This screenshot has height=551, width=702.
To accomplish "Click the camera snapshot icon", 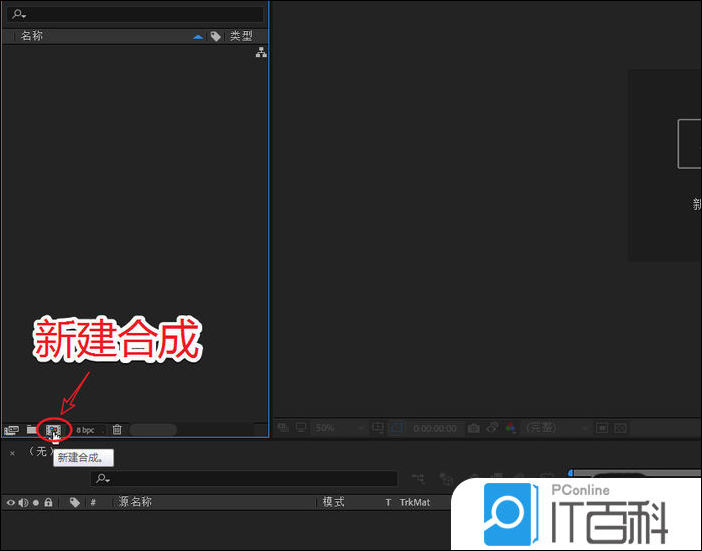I will tap(473, 428).
